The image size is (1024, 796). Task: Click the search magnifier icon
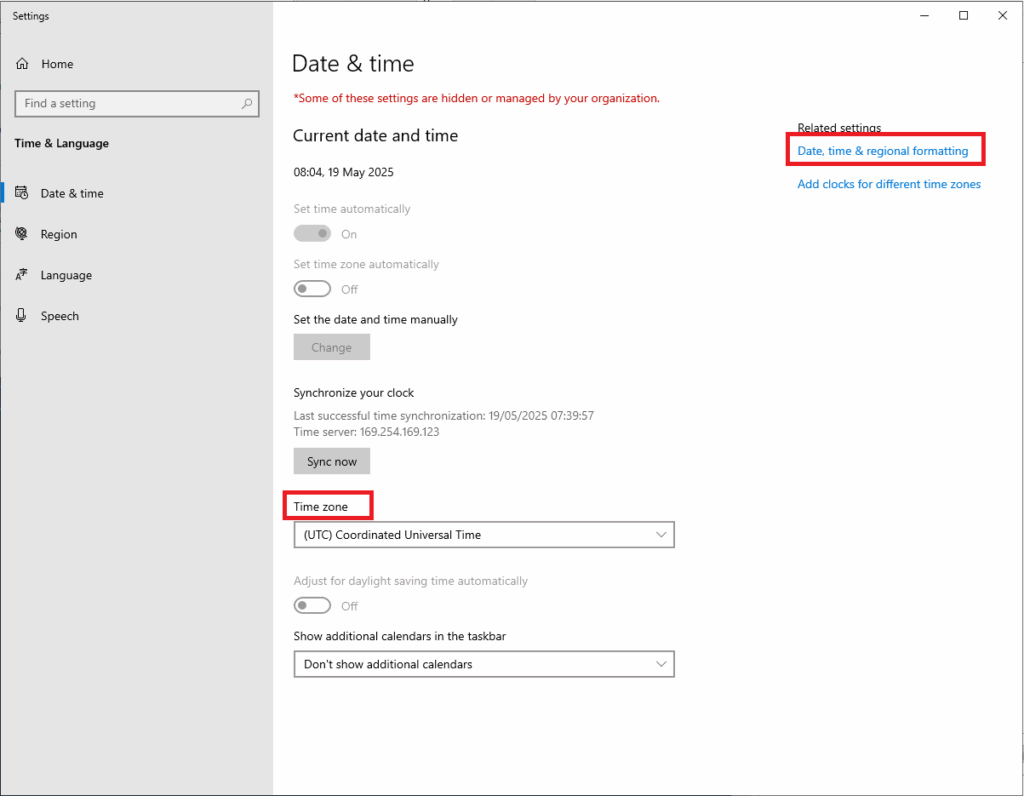(x=246, y=103)
